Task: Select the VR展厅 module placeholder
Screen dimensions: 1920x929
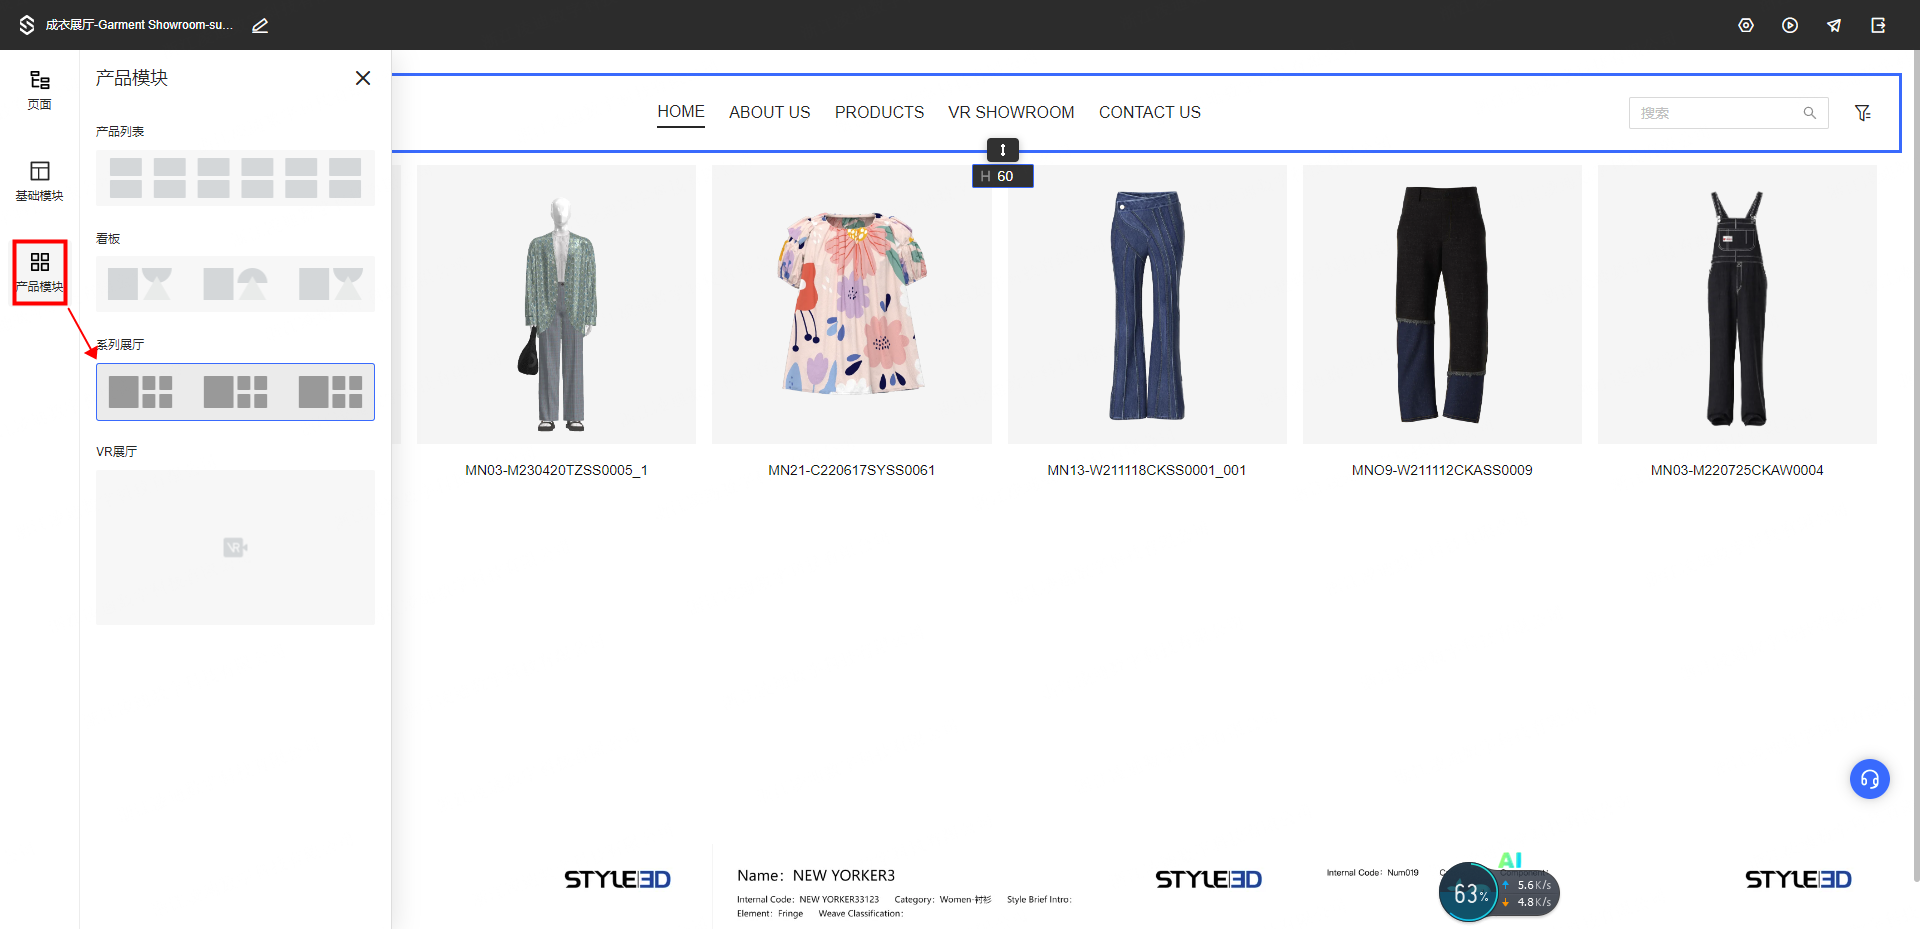Action: tap(235, 547)
